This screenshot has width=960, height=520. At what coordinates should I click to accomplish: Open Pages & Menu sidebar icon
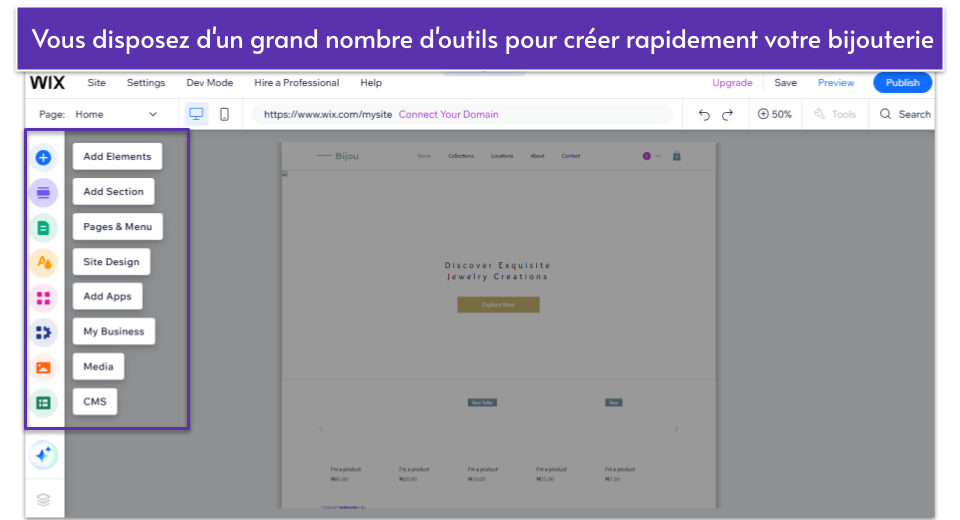43,228
